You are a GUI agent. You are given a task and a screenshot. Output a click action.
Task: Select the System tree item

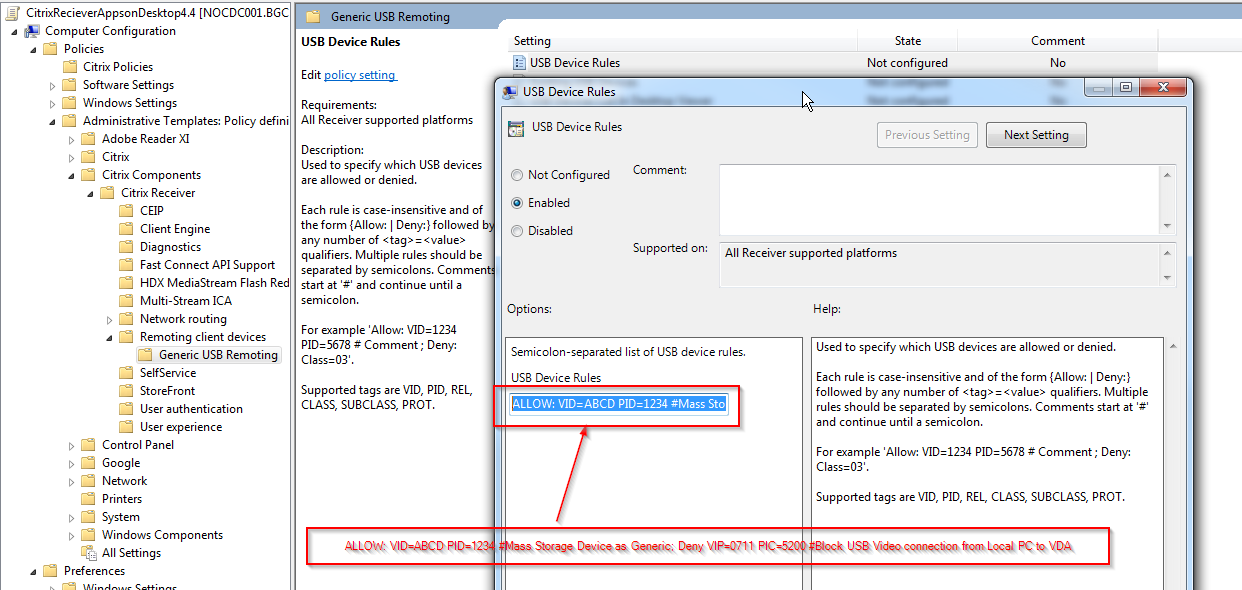[120, 517]
